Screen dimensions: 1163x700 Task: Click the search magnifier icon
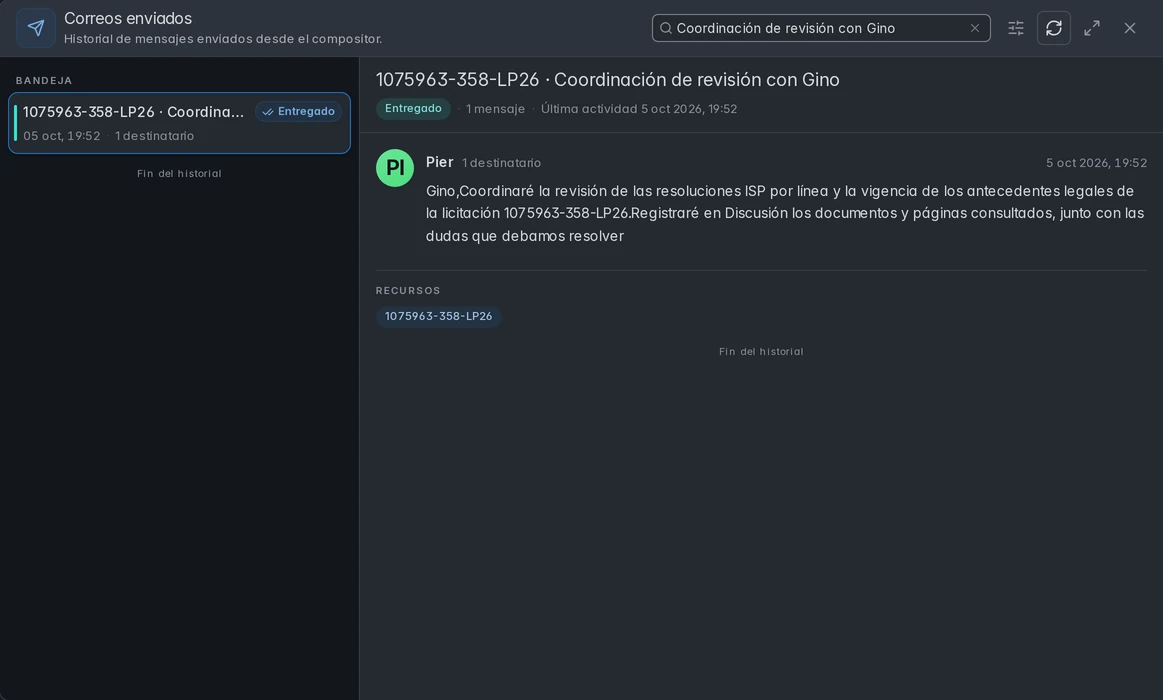(665, 28)
